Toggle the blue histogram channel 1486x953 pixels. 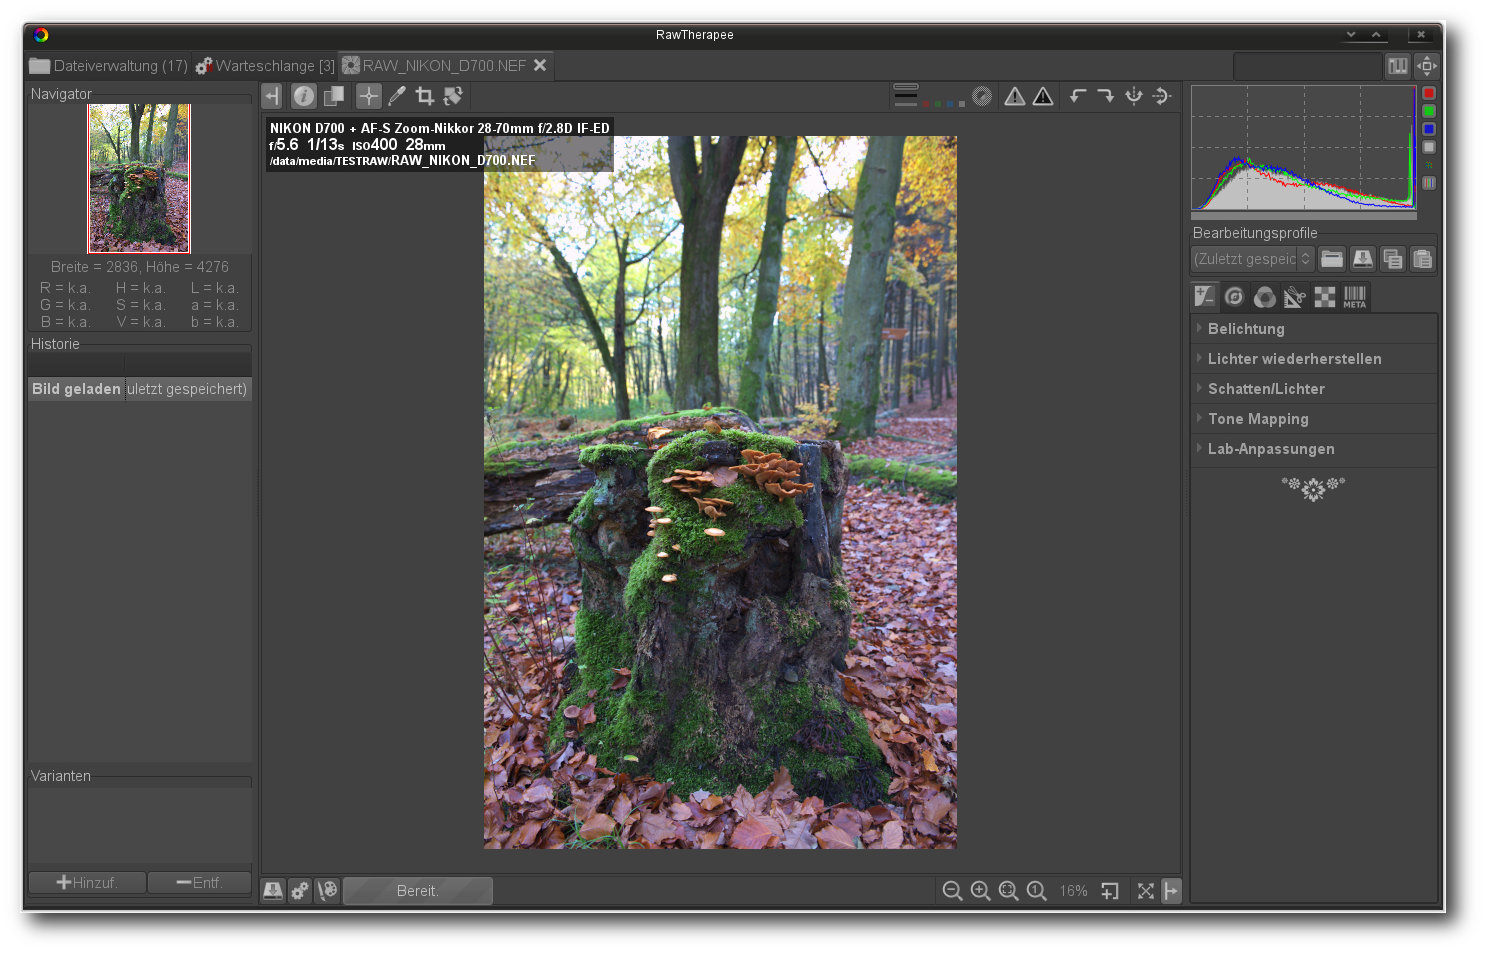tap(1429, 129)
